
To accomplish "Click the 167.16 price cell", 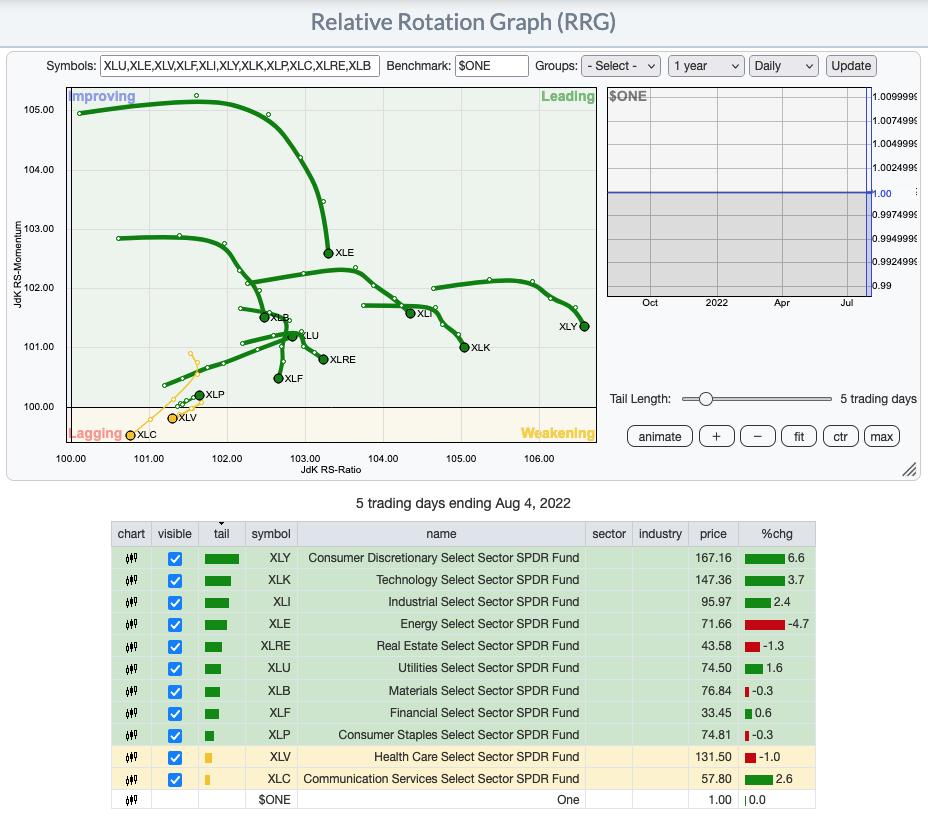I will click(713, 558).
